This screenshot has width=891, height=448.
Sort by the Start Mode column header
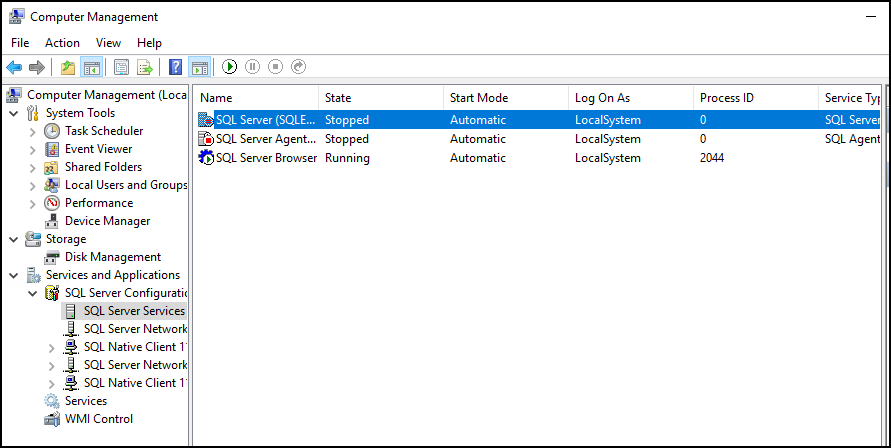506,98
